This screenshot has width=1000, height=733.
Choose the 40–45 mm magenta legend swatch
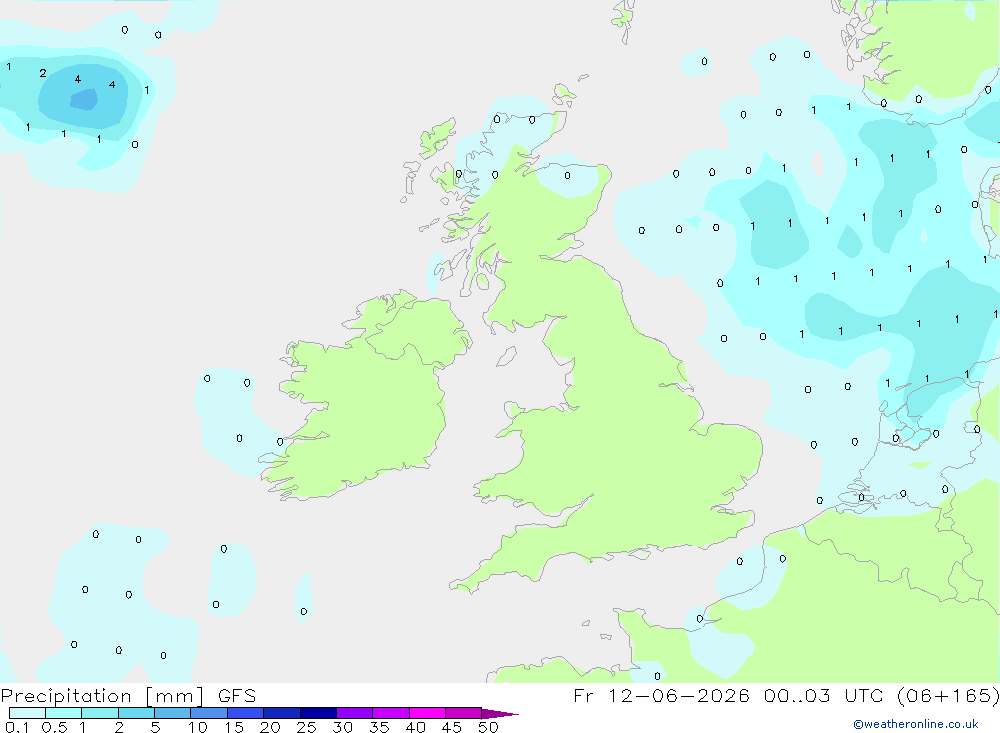point(427,713)
